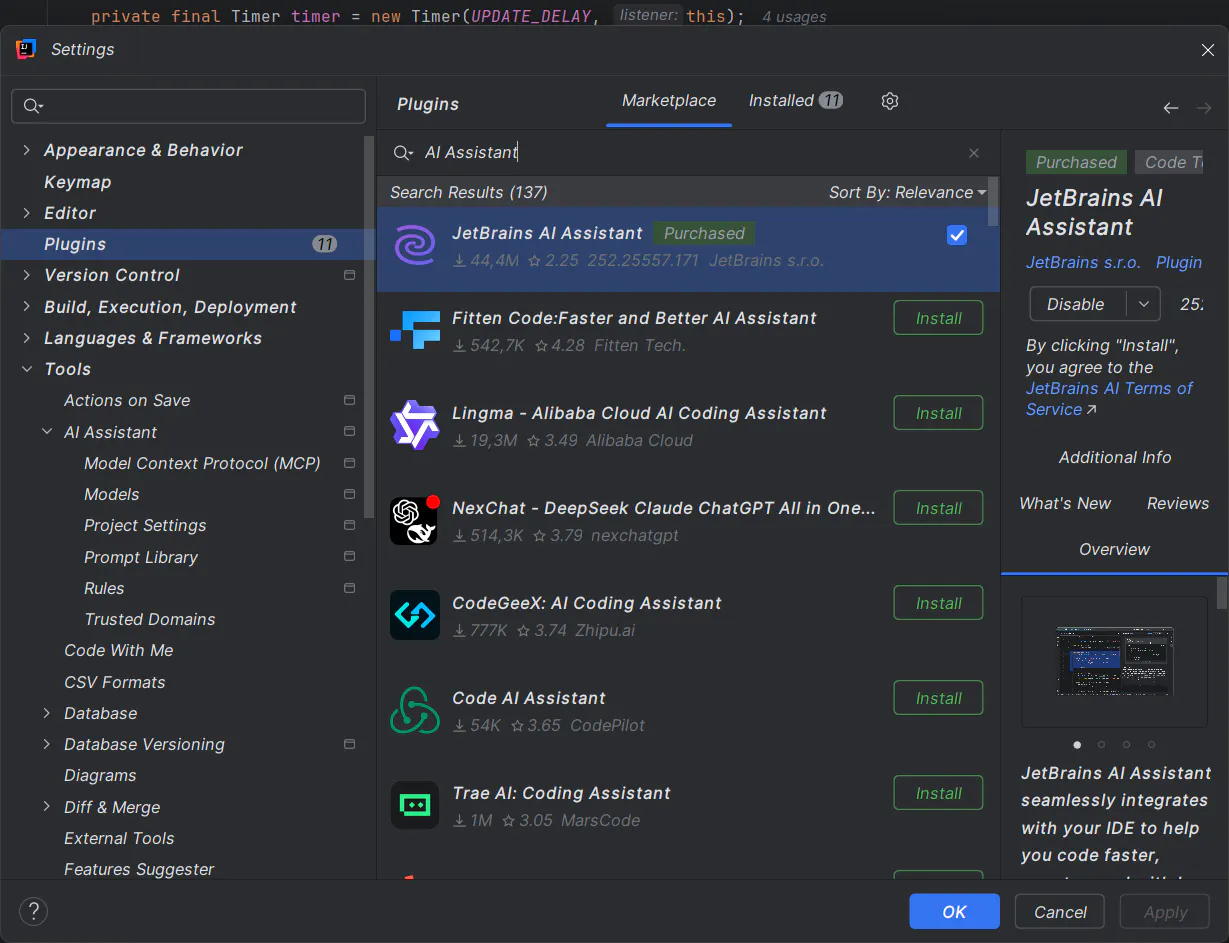Click the JetBrains AI Assistant plugin logo
The image size is (1229, 943).
point(414,245)
